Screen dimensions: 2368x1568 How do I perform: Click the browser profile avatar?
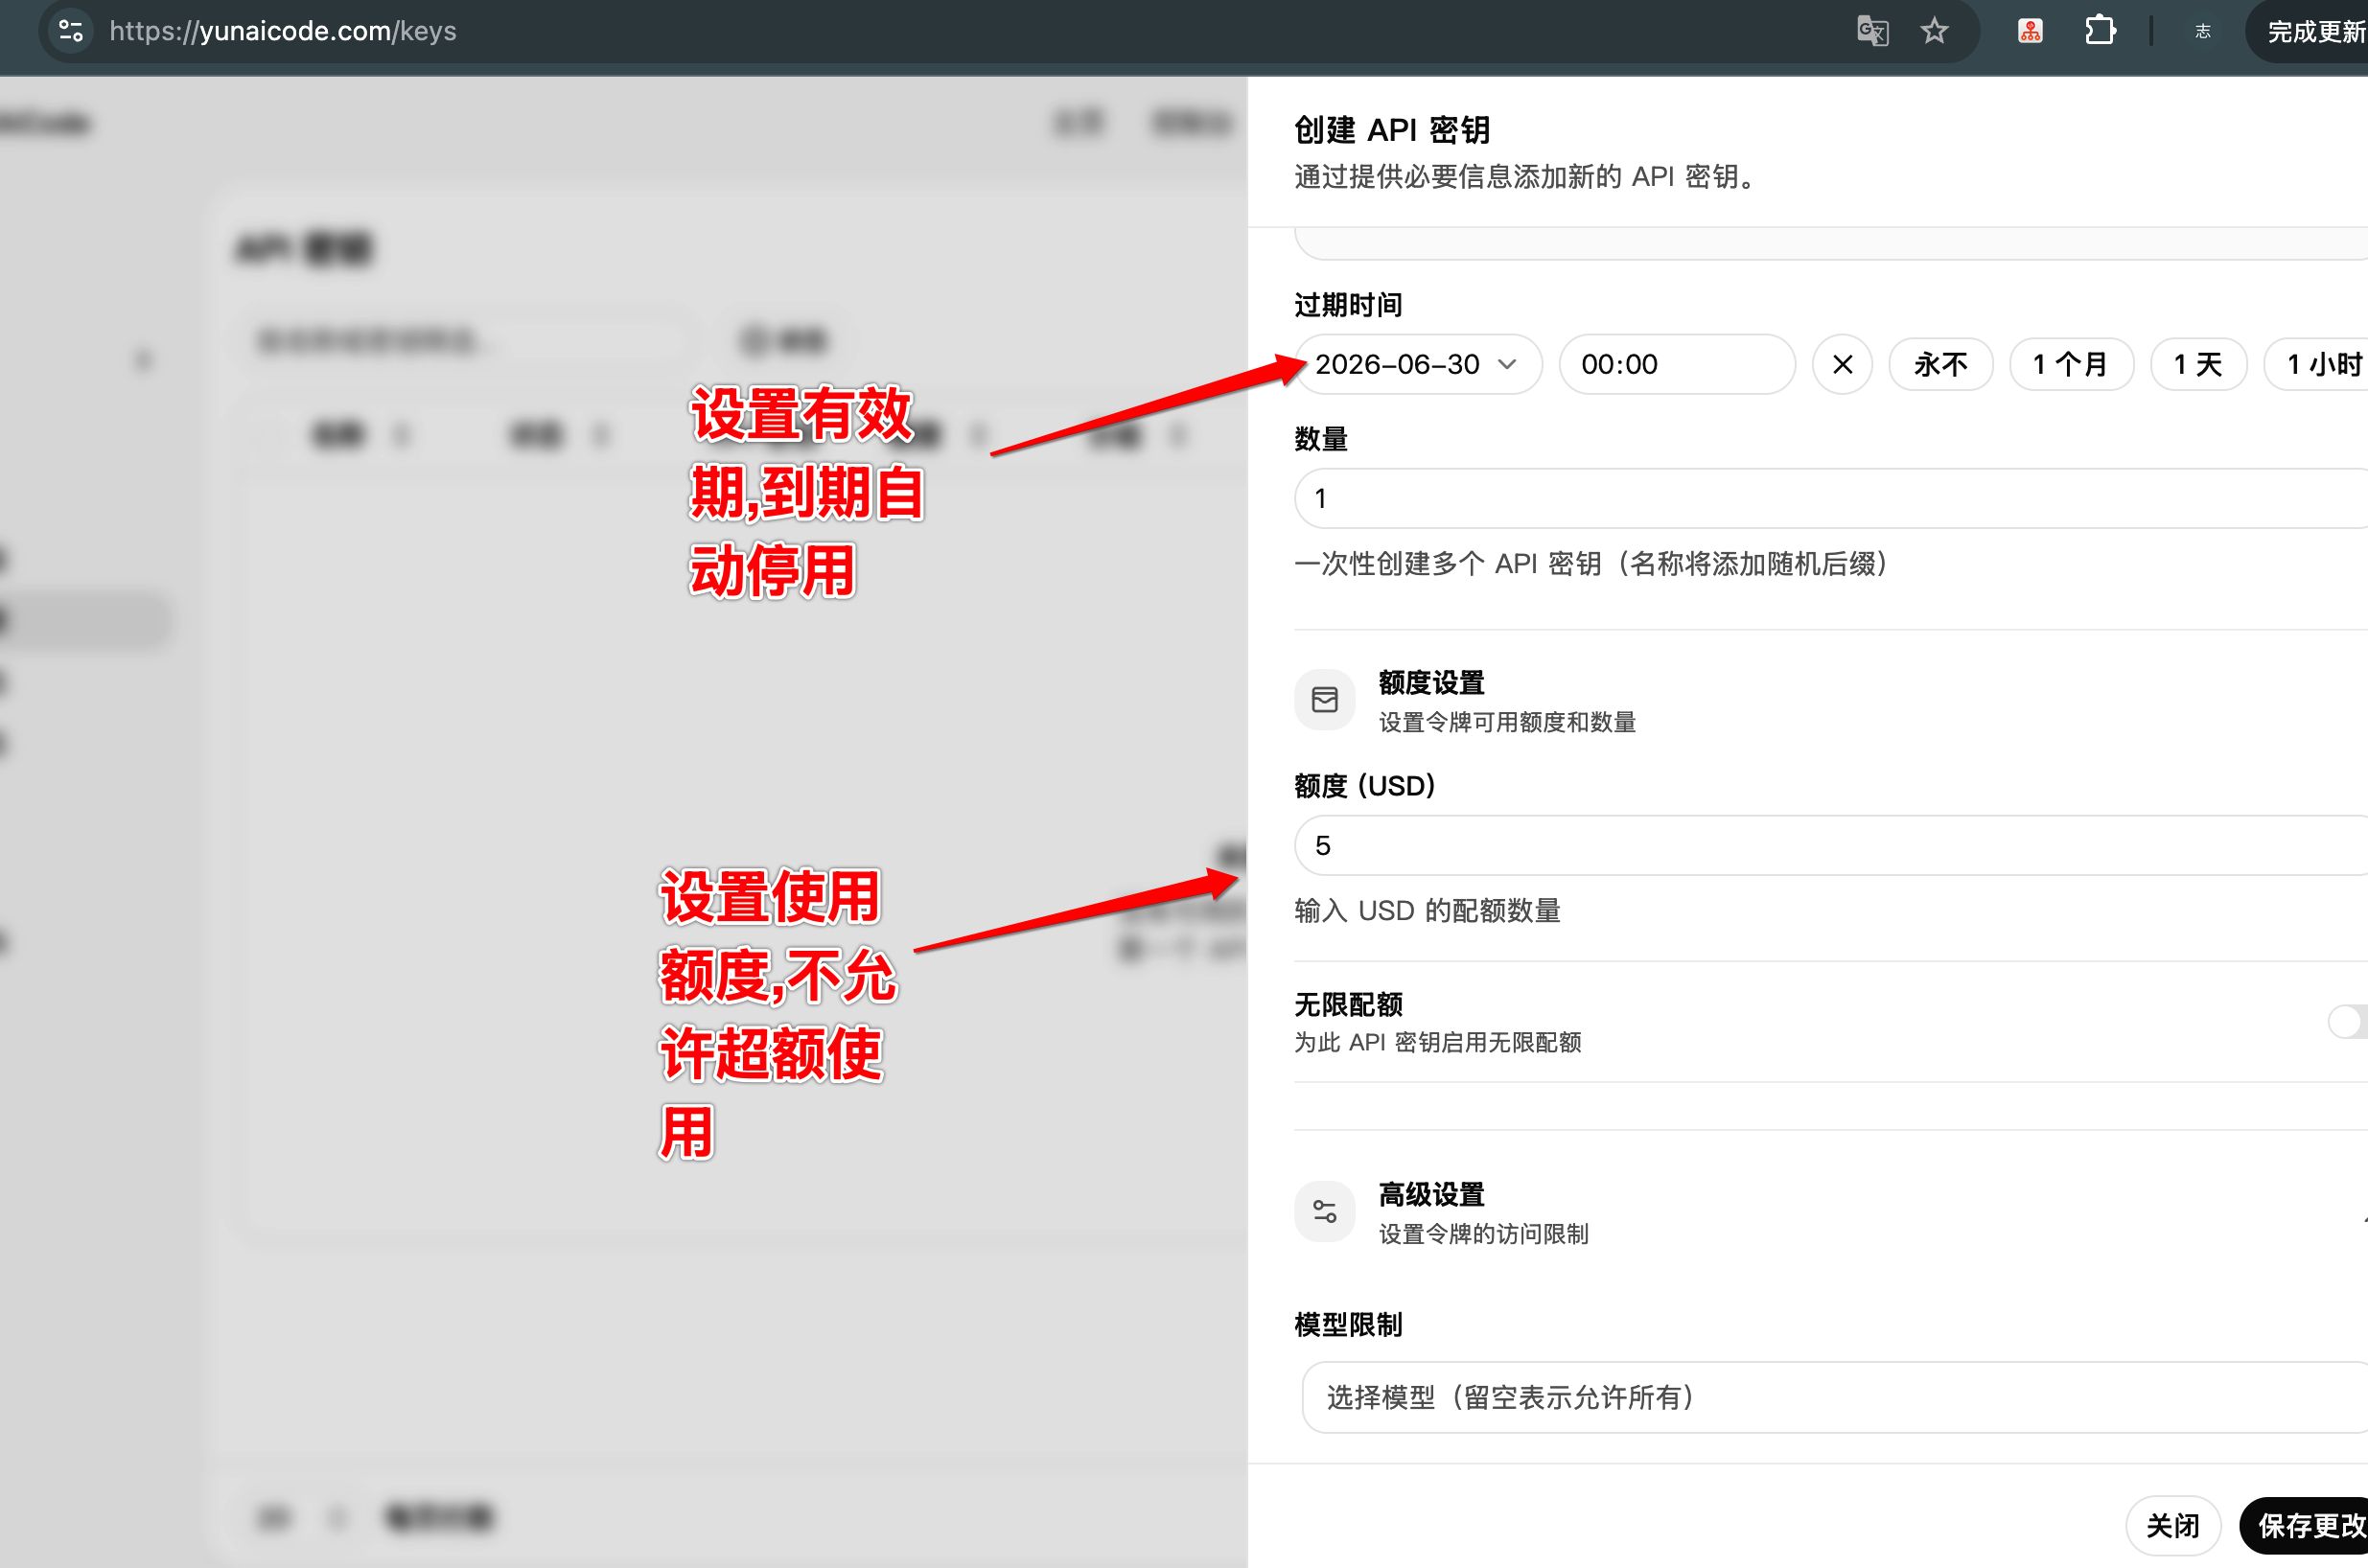tap(2202, 31)
